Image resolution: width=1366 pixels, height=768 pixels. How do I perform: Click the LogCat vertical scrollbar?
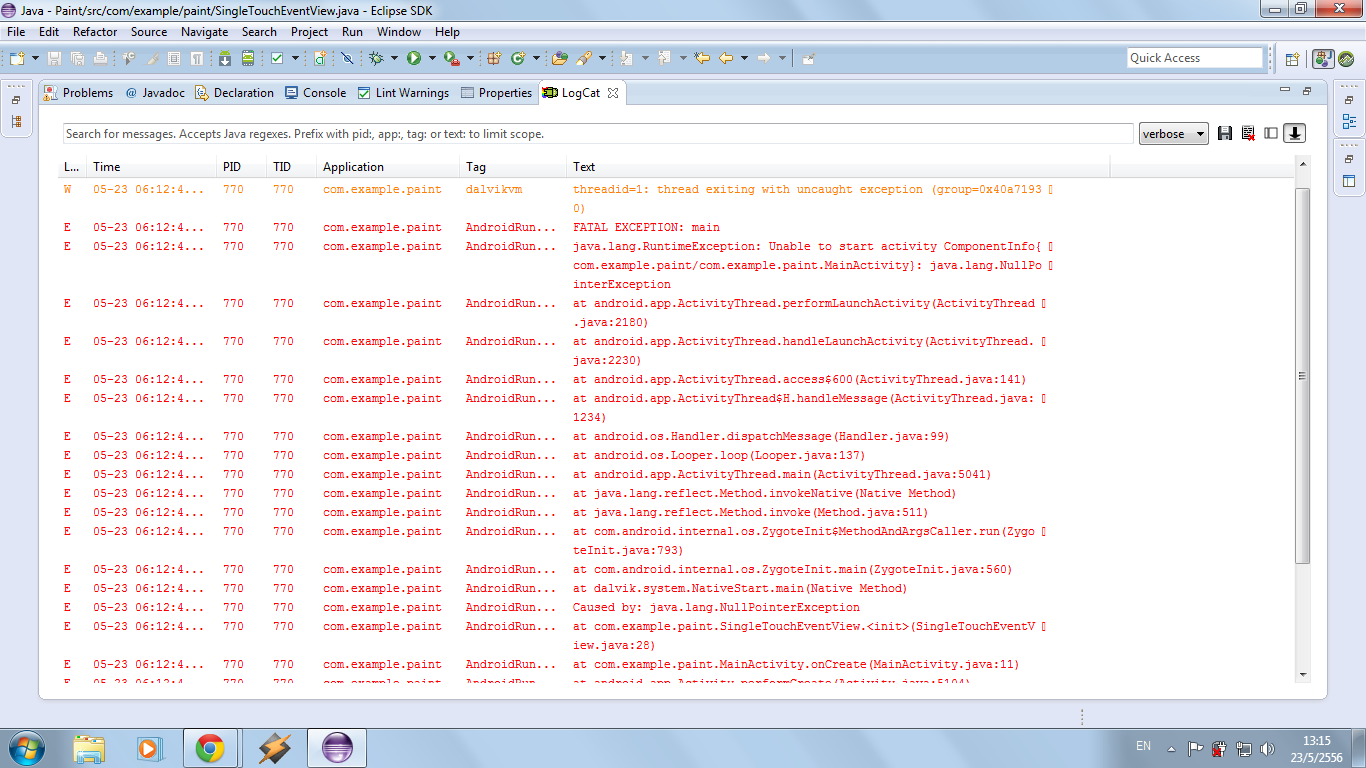coord(1302,375)
